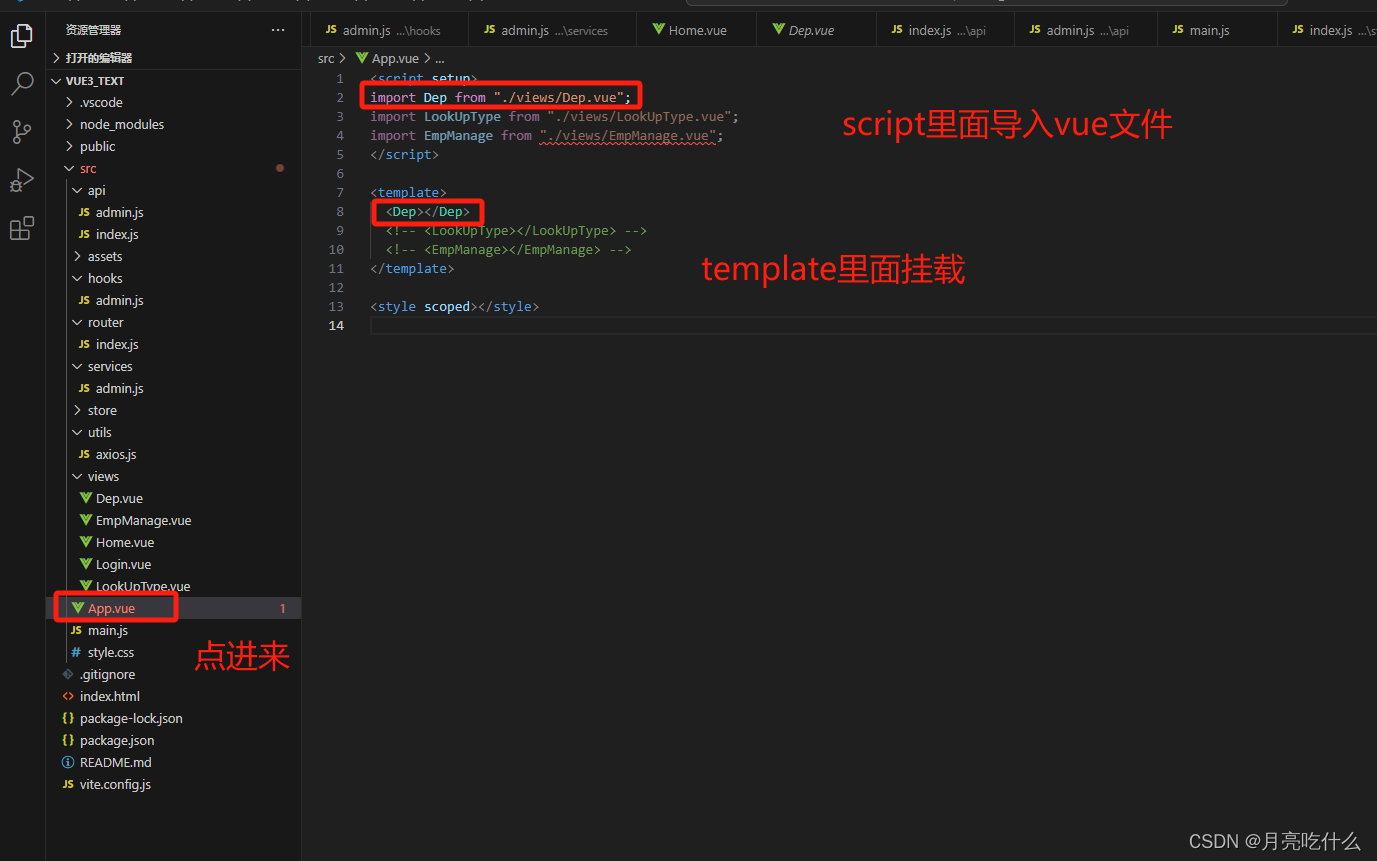Click the JS icon beside axios.js

[x=85, y=454]
